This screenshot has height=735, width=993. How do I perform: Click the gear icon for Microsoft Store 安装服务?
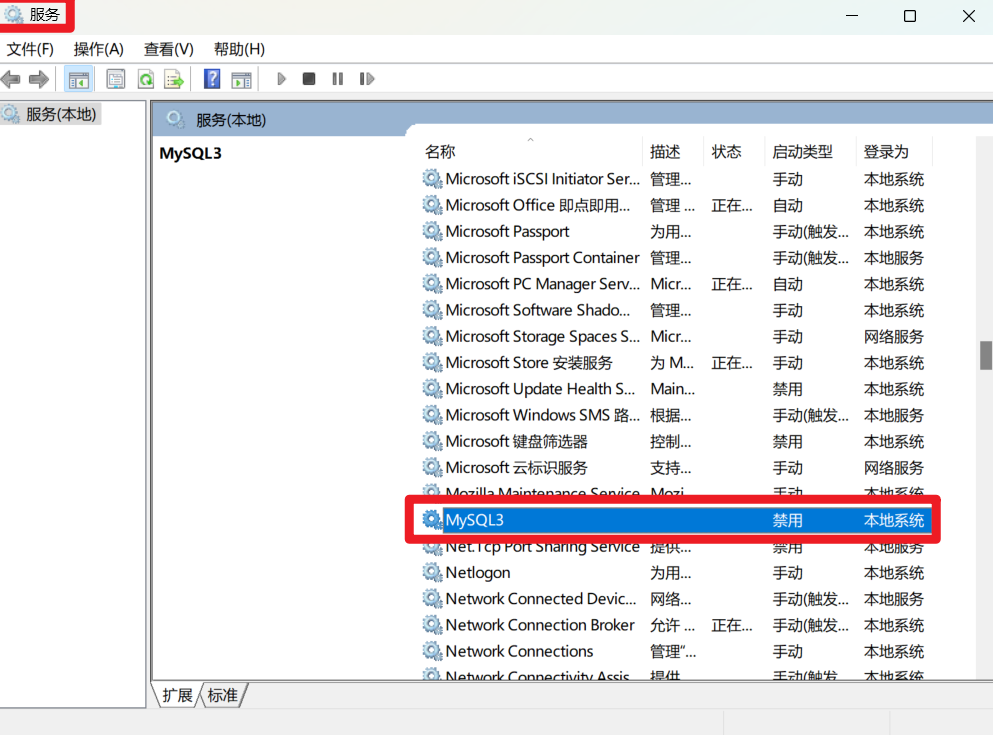click(433, 363)
